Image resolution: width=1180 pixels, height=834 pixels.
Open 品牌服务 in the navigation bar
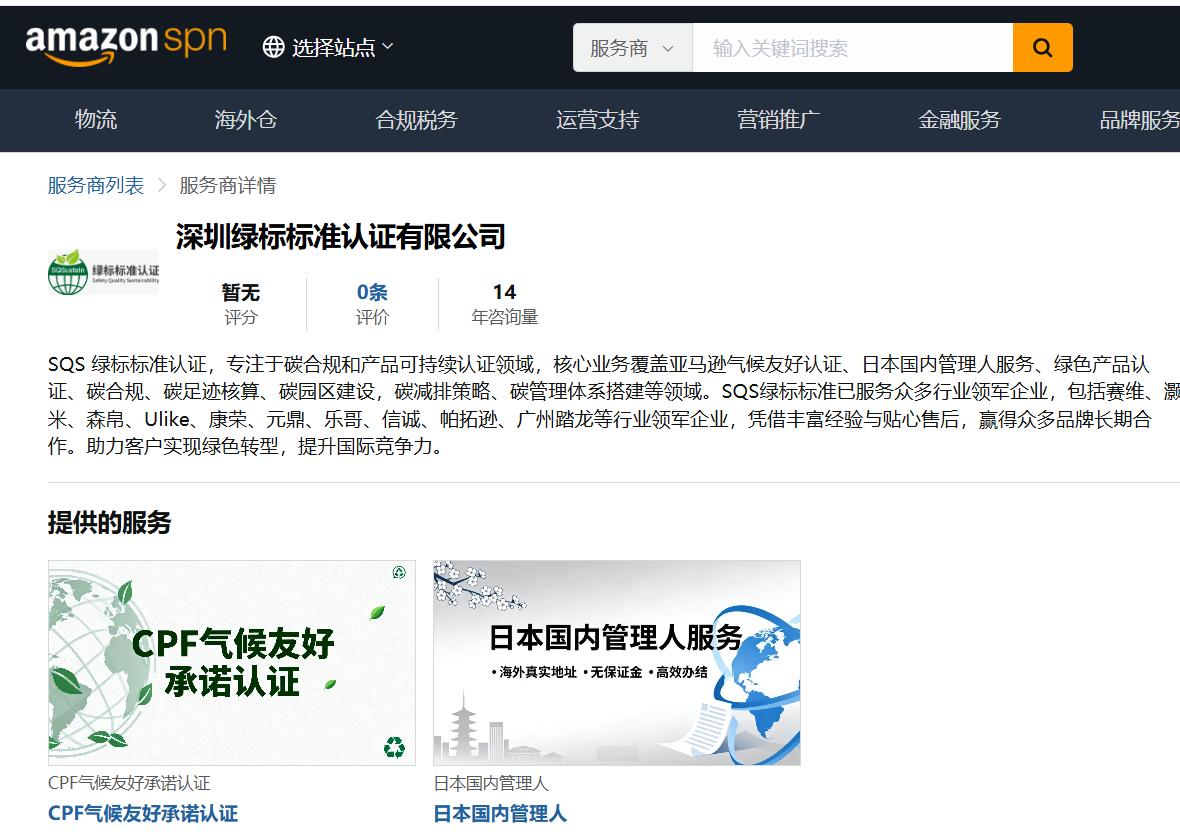tap(1139, 120)
